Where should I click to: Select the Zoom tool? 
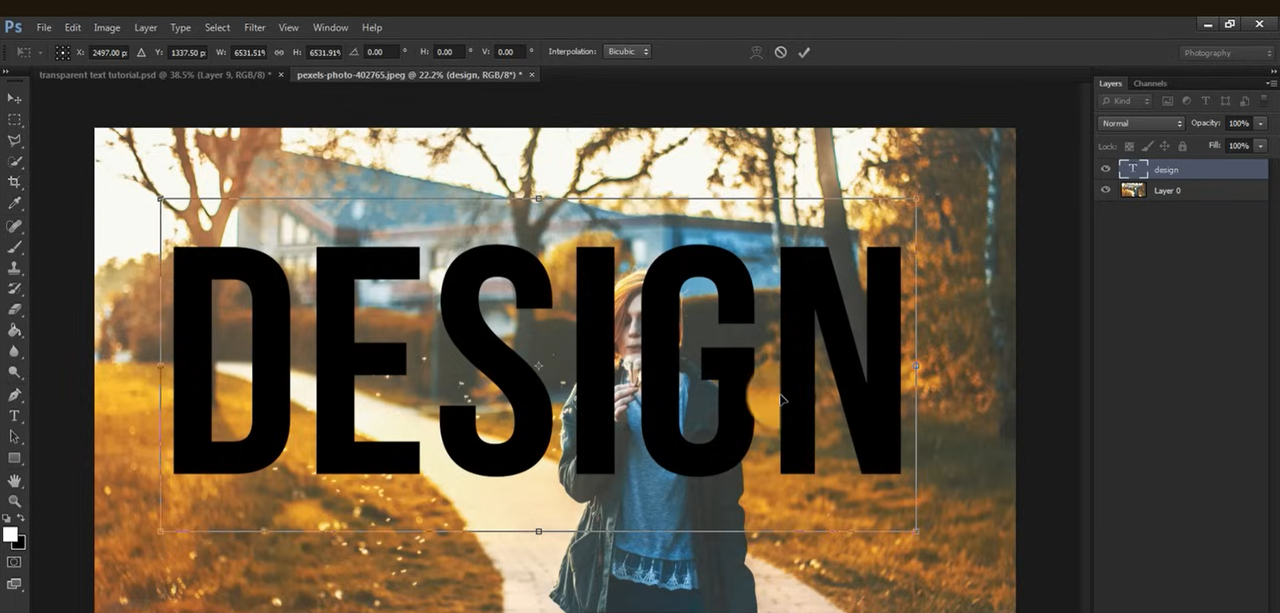point(14,501)
